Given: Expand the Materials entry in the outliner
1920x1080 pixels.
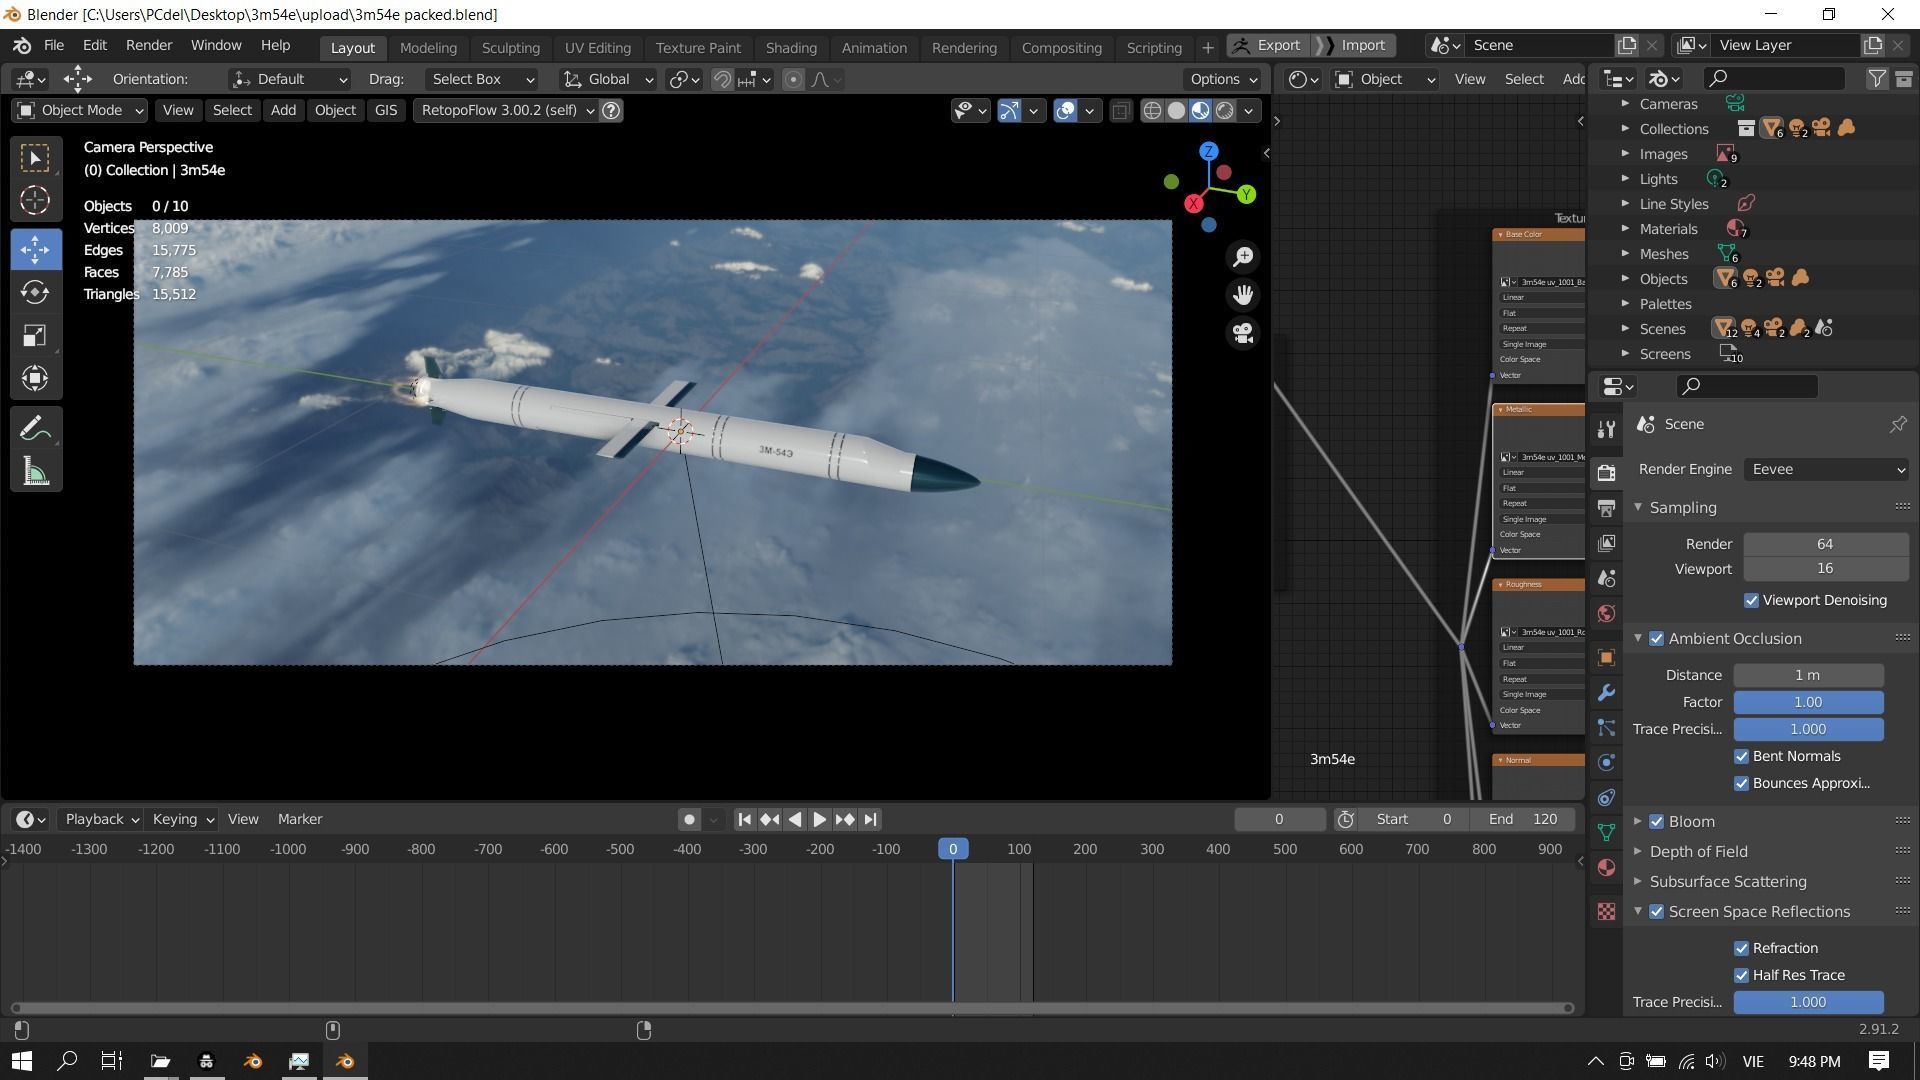Looking at the screenshot, I should tap(1625, 229).
